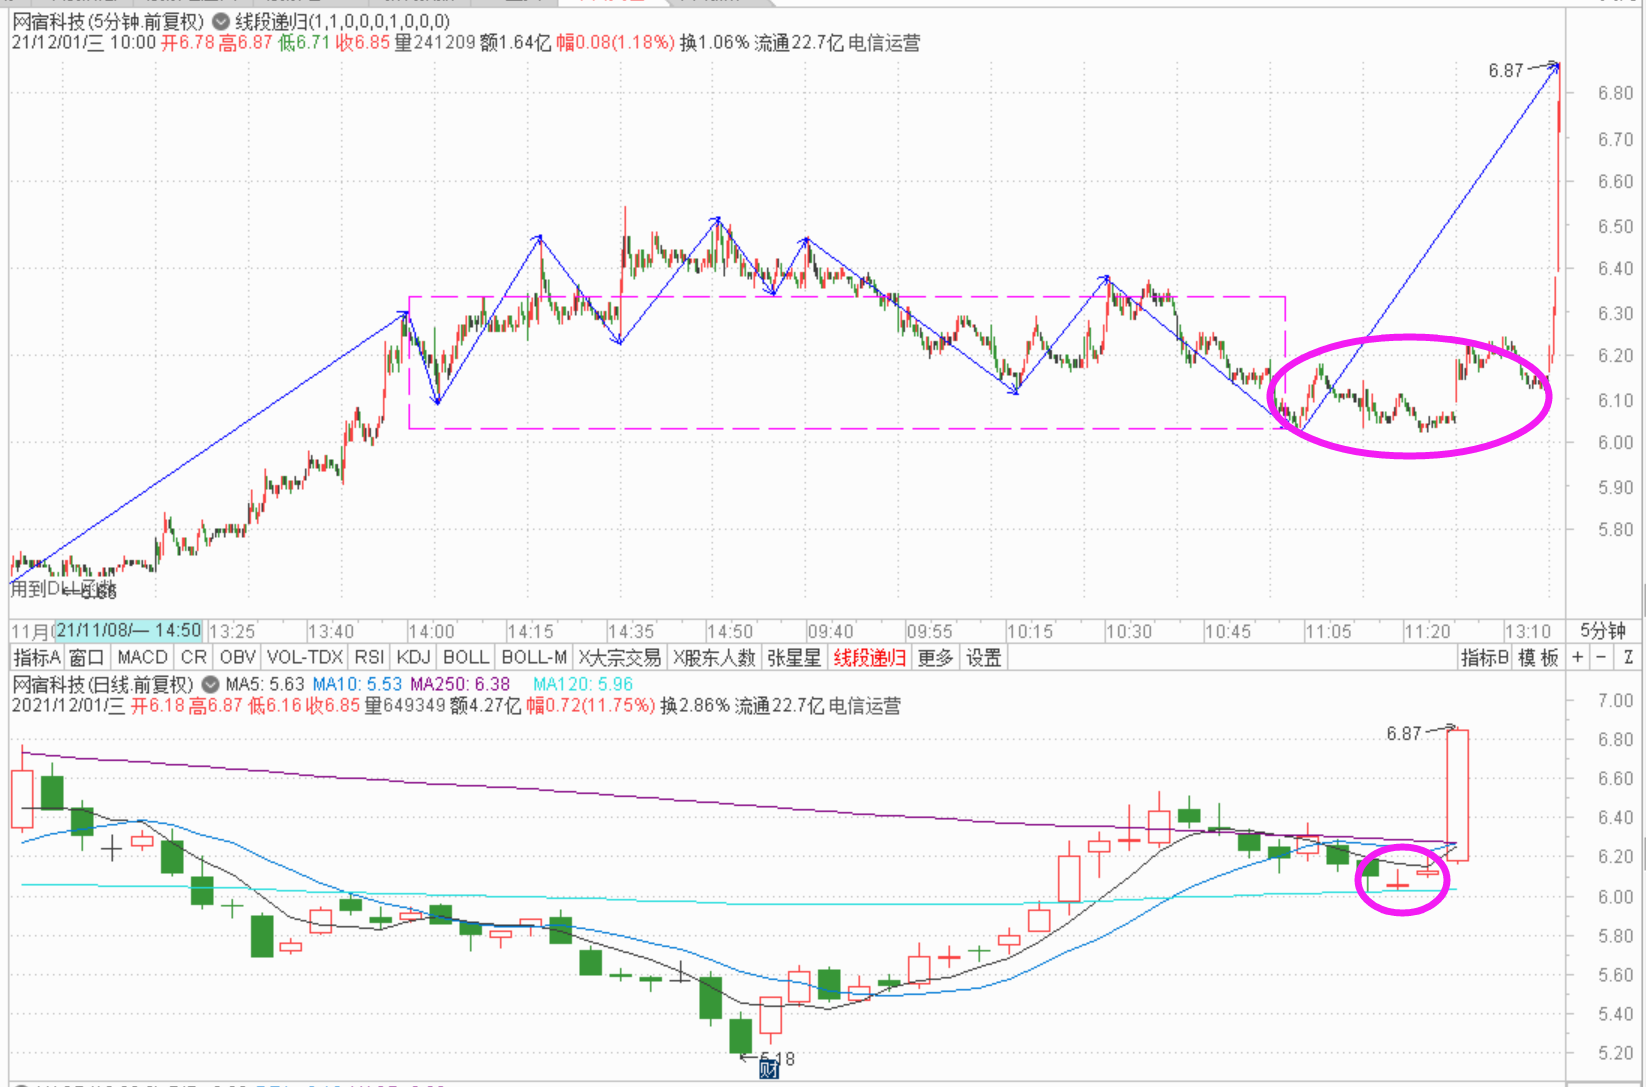
Task: Click the 财 marker under the daily chart
Action: [768, 1069]
